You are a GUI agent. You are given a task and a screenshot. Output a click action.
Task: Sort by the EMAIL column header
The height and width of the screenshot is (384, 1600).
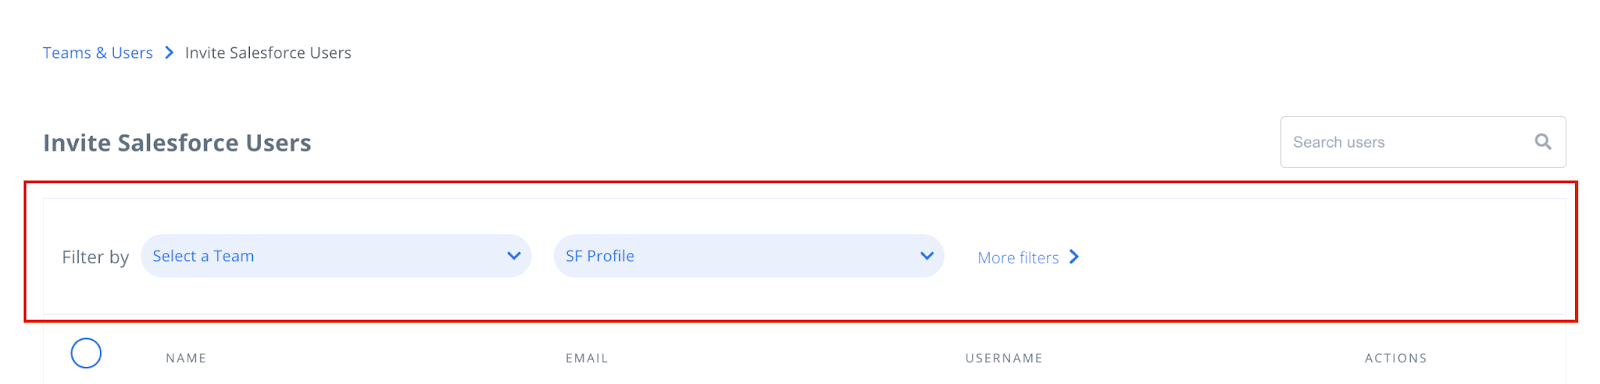587,358
